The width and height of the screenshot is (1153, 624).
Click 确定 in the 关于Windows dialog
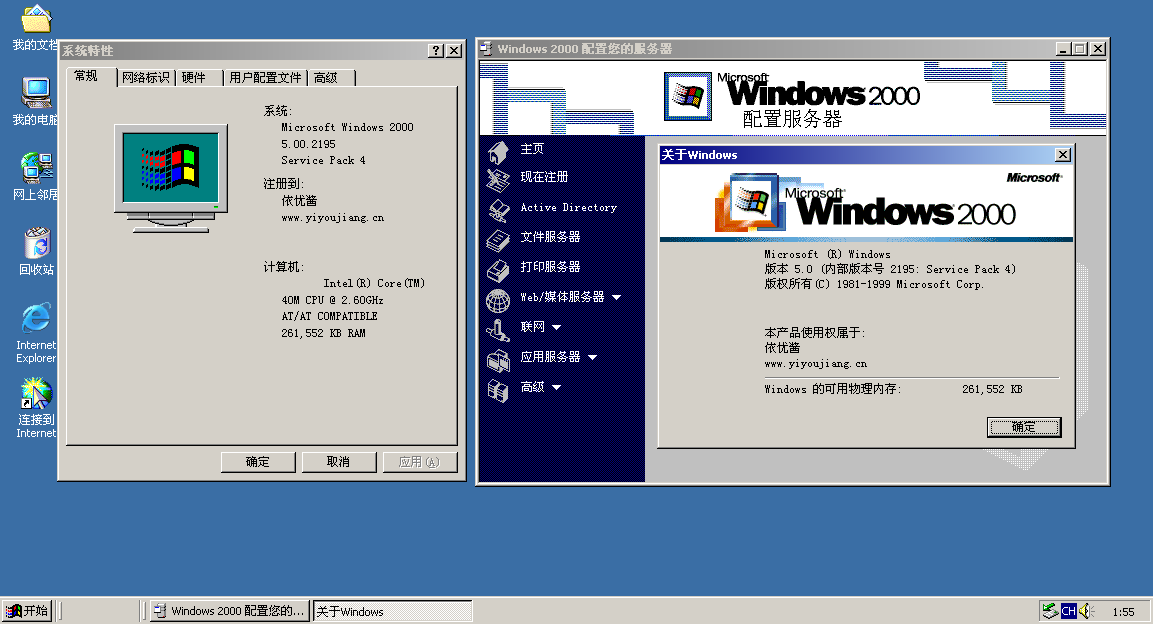click(1024, 427)
